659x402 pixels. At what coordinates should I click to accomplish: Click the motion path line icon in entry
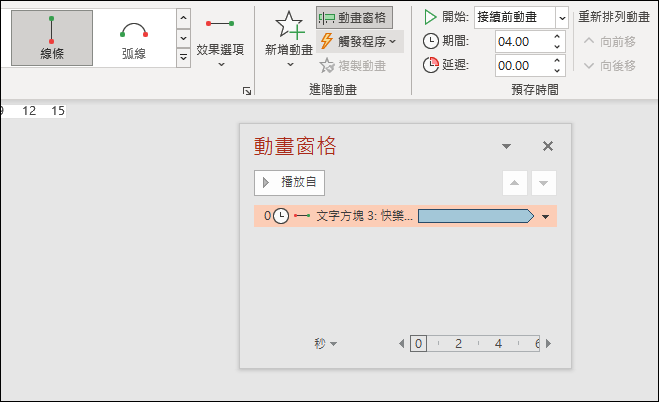click(302, 216)
